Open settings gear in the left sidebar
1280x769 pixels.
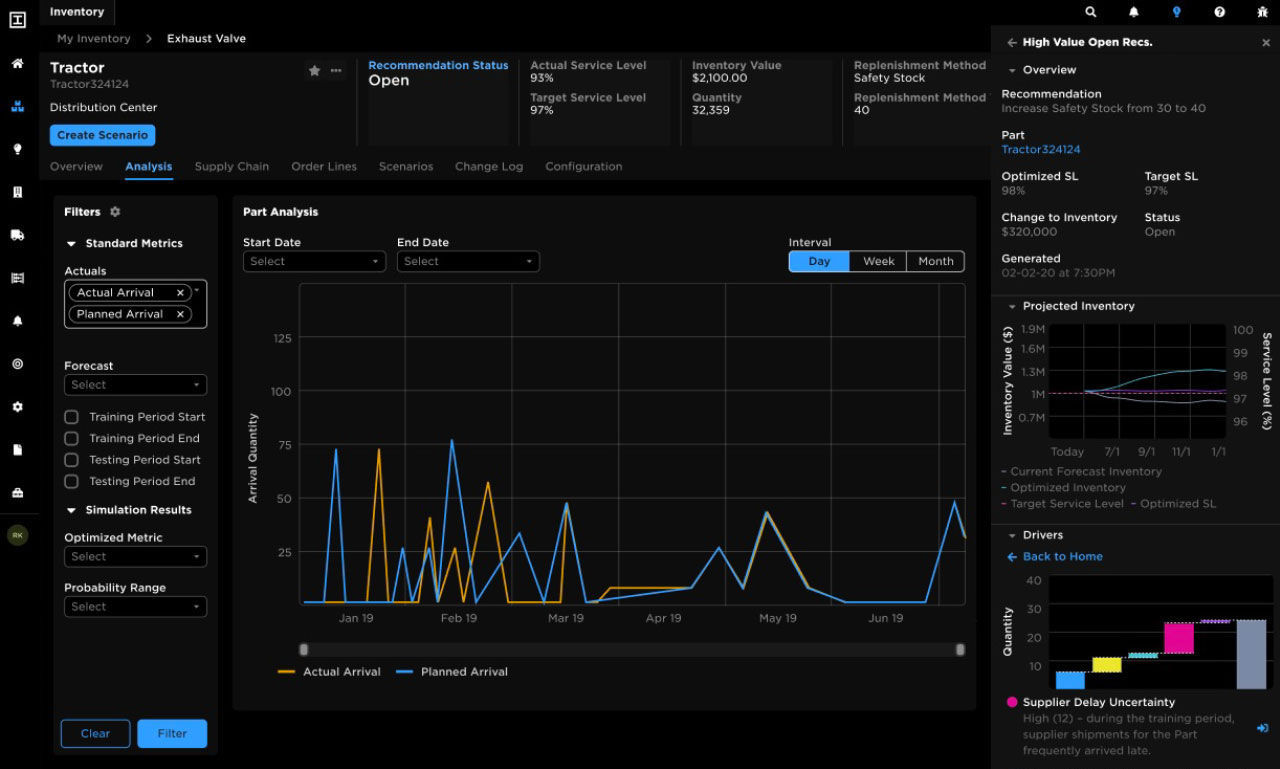pos(17,407)
